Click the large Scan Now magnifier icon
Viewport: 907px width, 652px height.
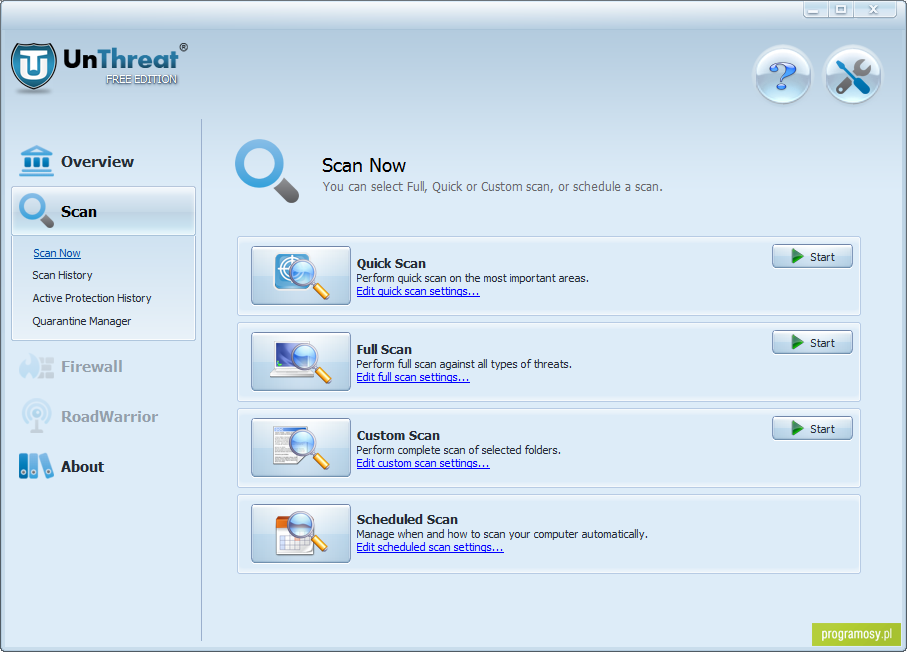coord(267,171)
